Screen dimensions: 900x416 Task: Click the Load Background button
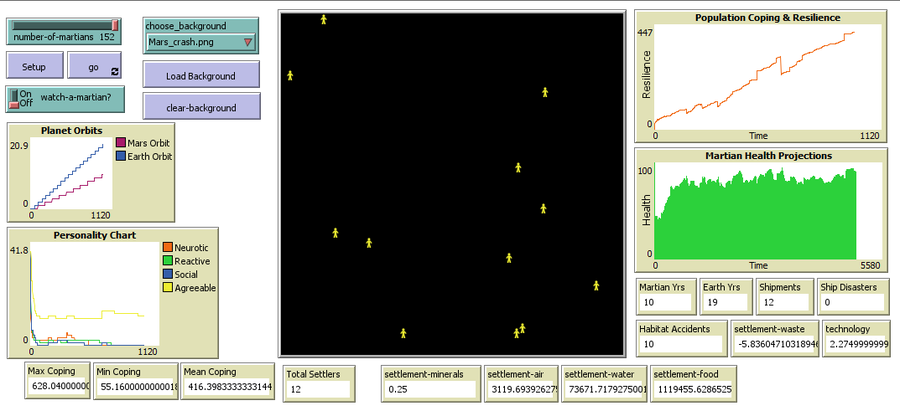click(201, 75)
